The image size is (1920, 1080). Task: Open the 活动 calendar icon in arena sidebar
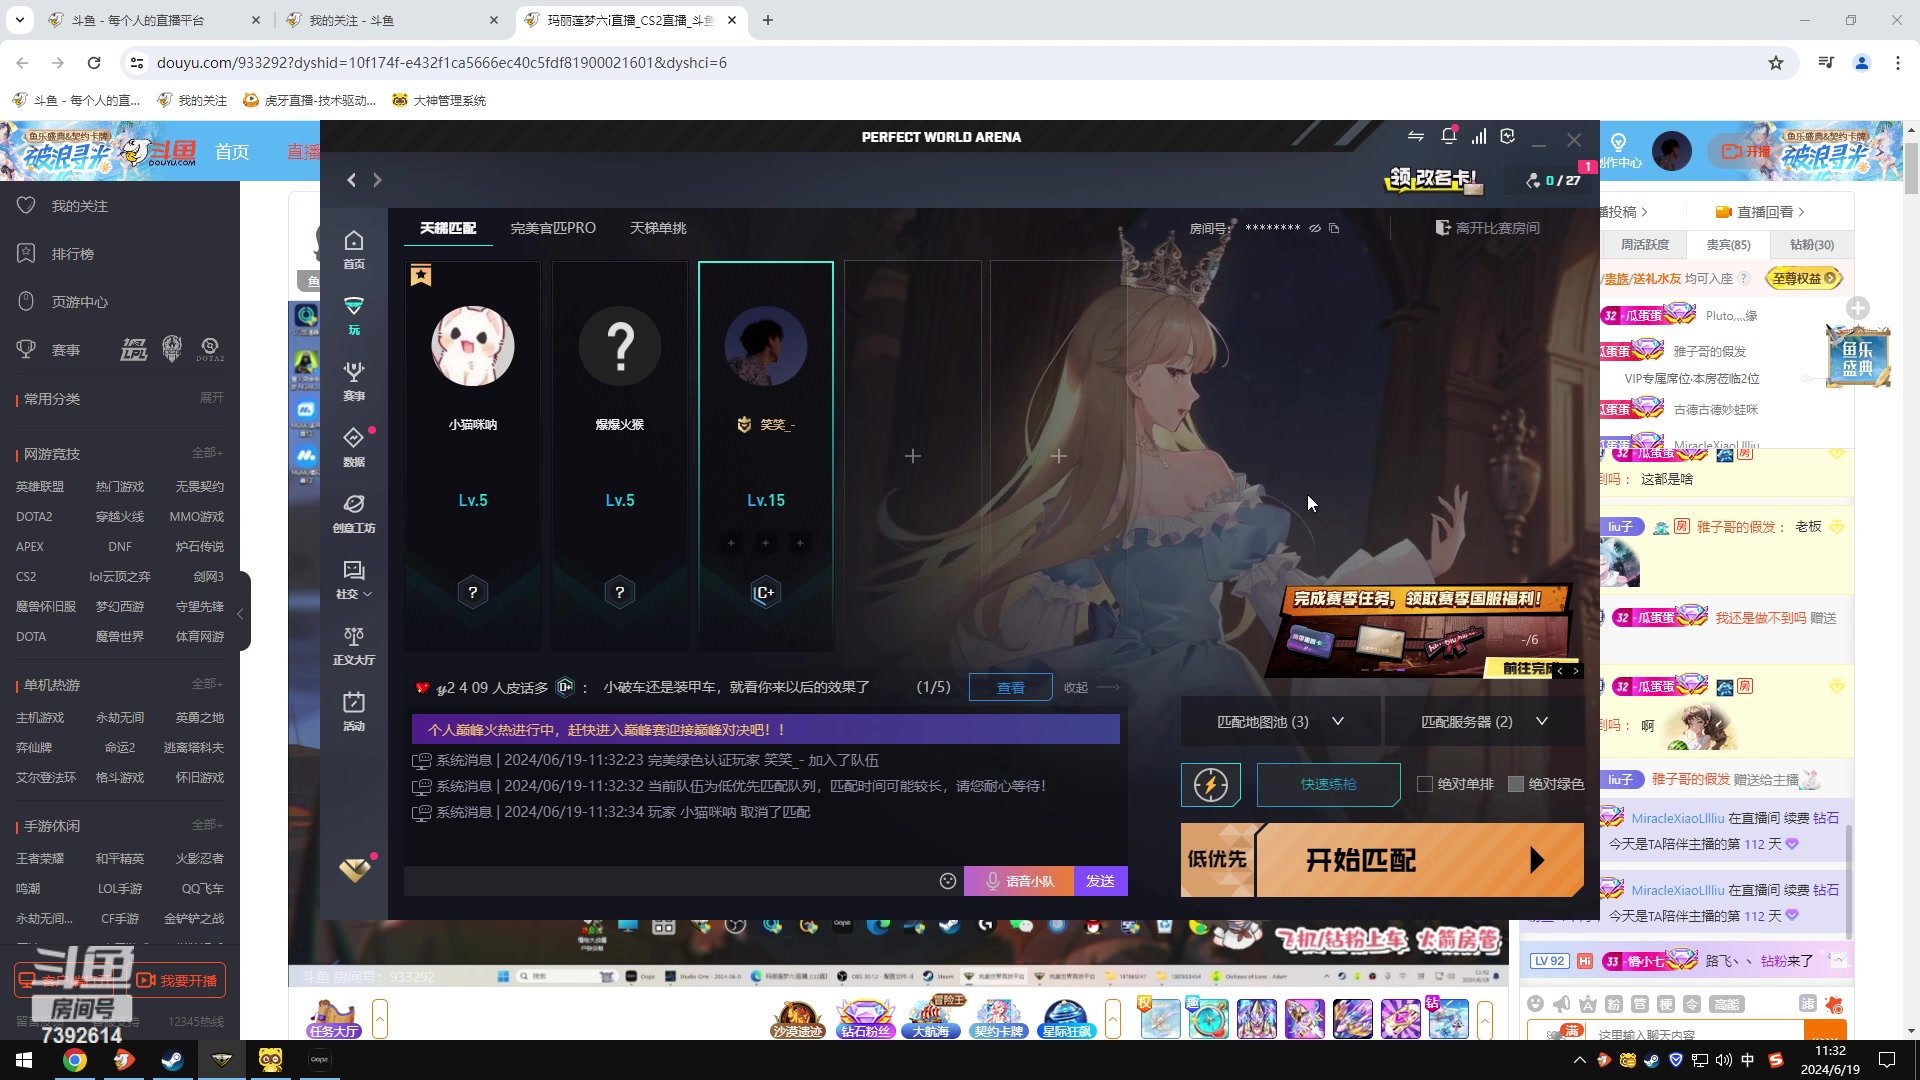coord(354,711)
